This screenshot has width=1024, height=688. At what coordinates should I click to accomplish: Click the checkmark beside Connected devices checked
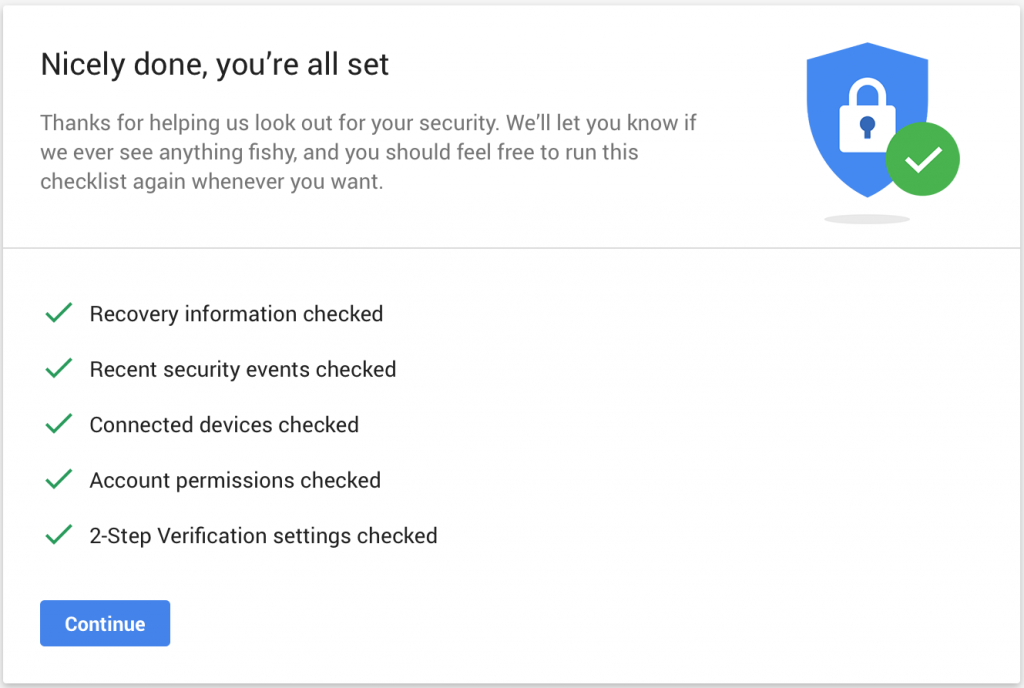[x=58, y=424]
